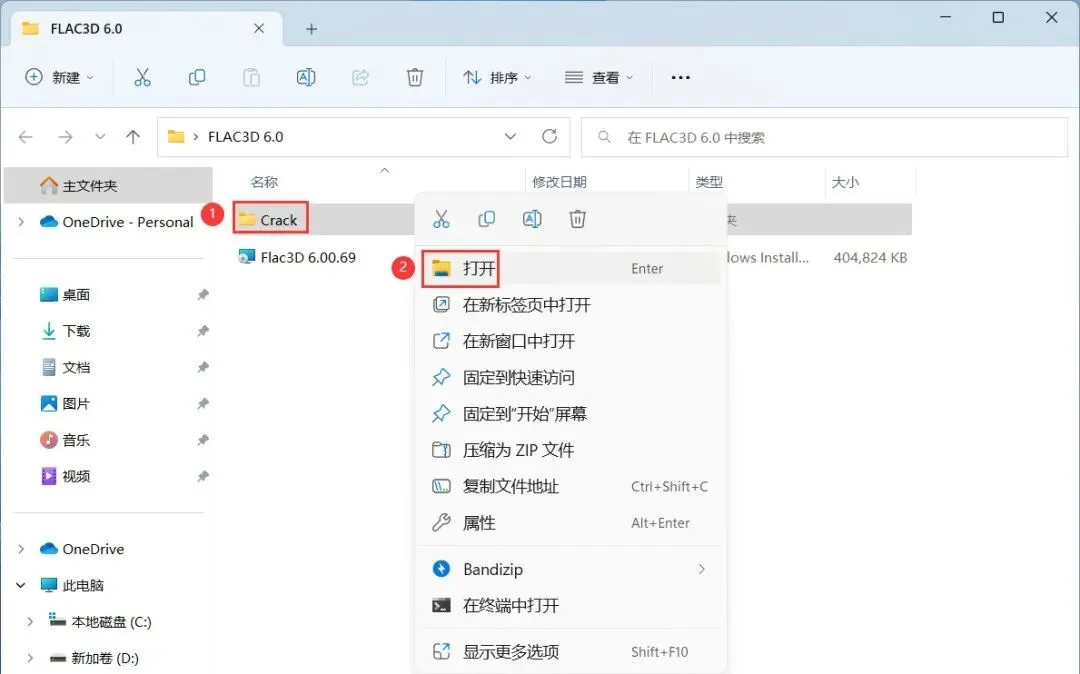Click the Delete trash icon in the toolbar
This screenshot has width=1080, height=674.
tap(415, 77)
